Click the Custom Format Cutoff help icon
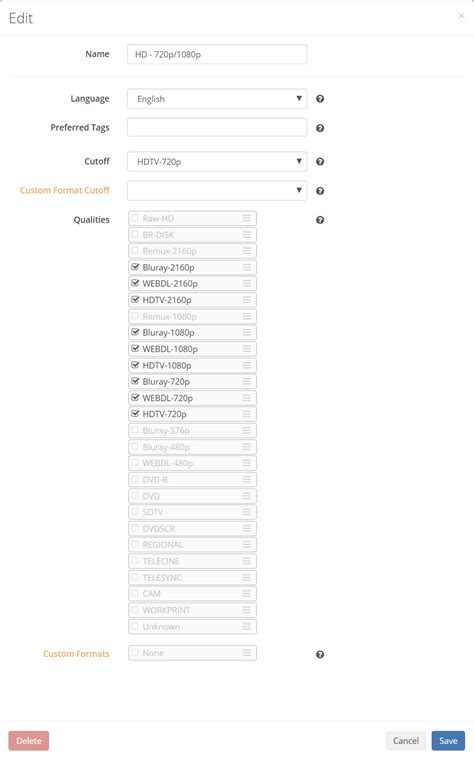The width and height of the screenshot is (474, 759). pos(320,191)
